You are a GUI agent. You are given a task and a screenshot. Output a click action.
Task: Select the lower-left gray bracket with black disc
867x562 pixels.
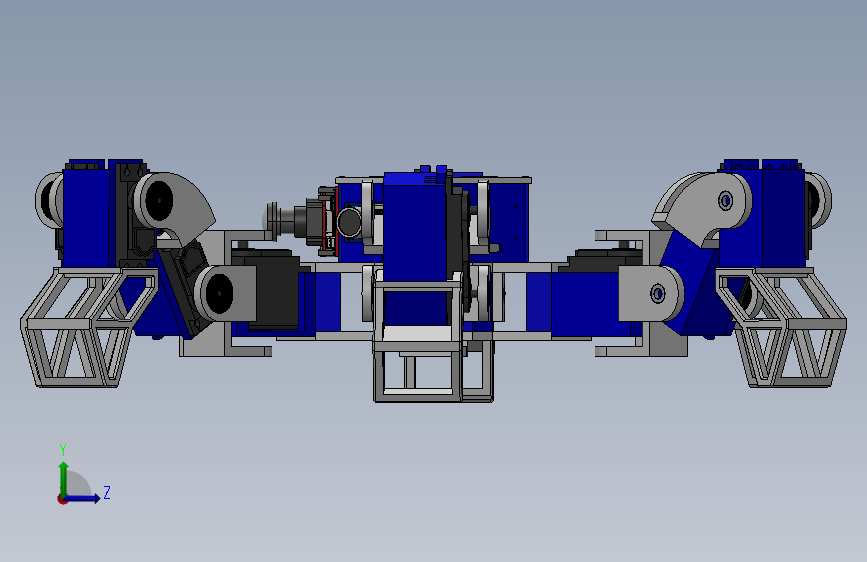[x=226, y=293]
